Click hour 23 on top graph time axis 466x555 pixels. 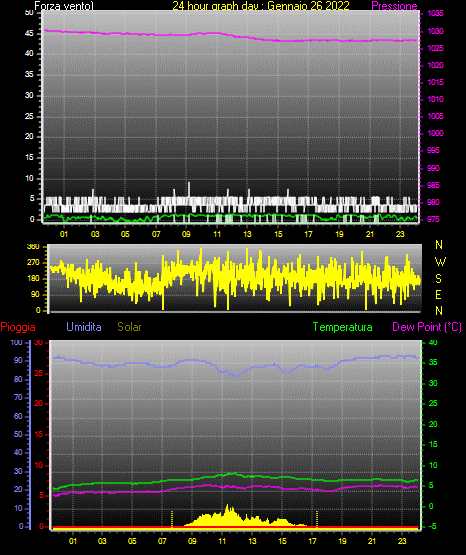[400, 234]
